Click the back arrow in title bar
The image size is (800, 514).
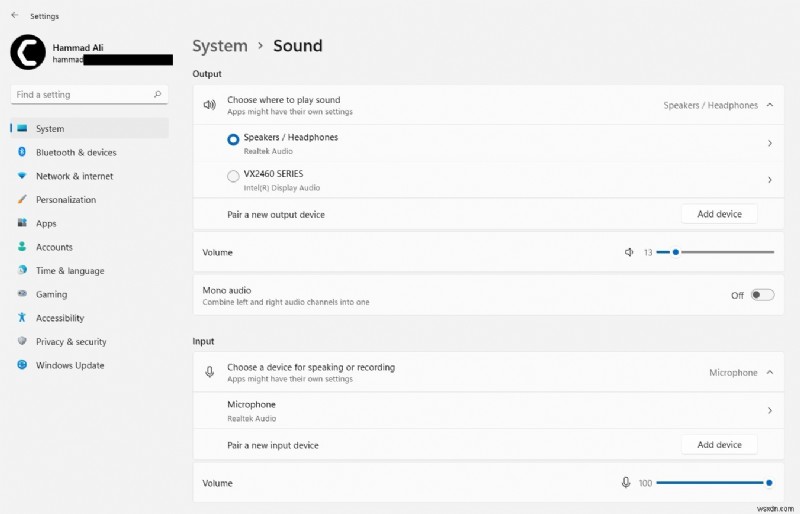coord(14,16)
